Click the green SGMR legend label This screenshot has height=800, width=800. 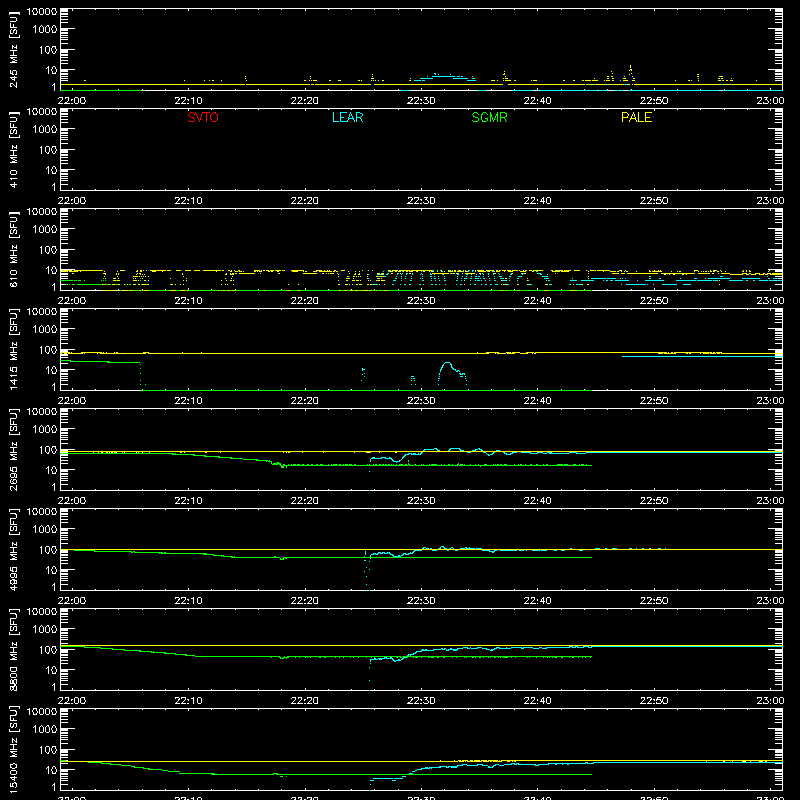point(489,117)
